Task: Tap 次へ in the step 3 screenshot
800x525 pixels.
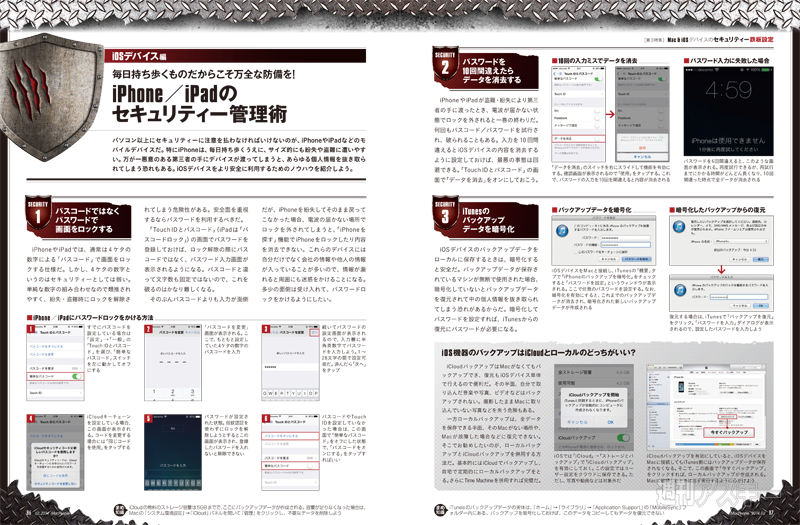Action: 314,332
